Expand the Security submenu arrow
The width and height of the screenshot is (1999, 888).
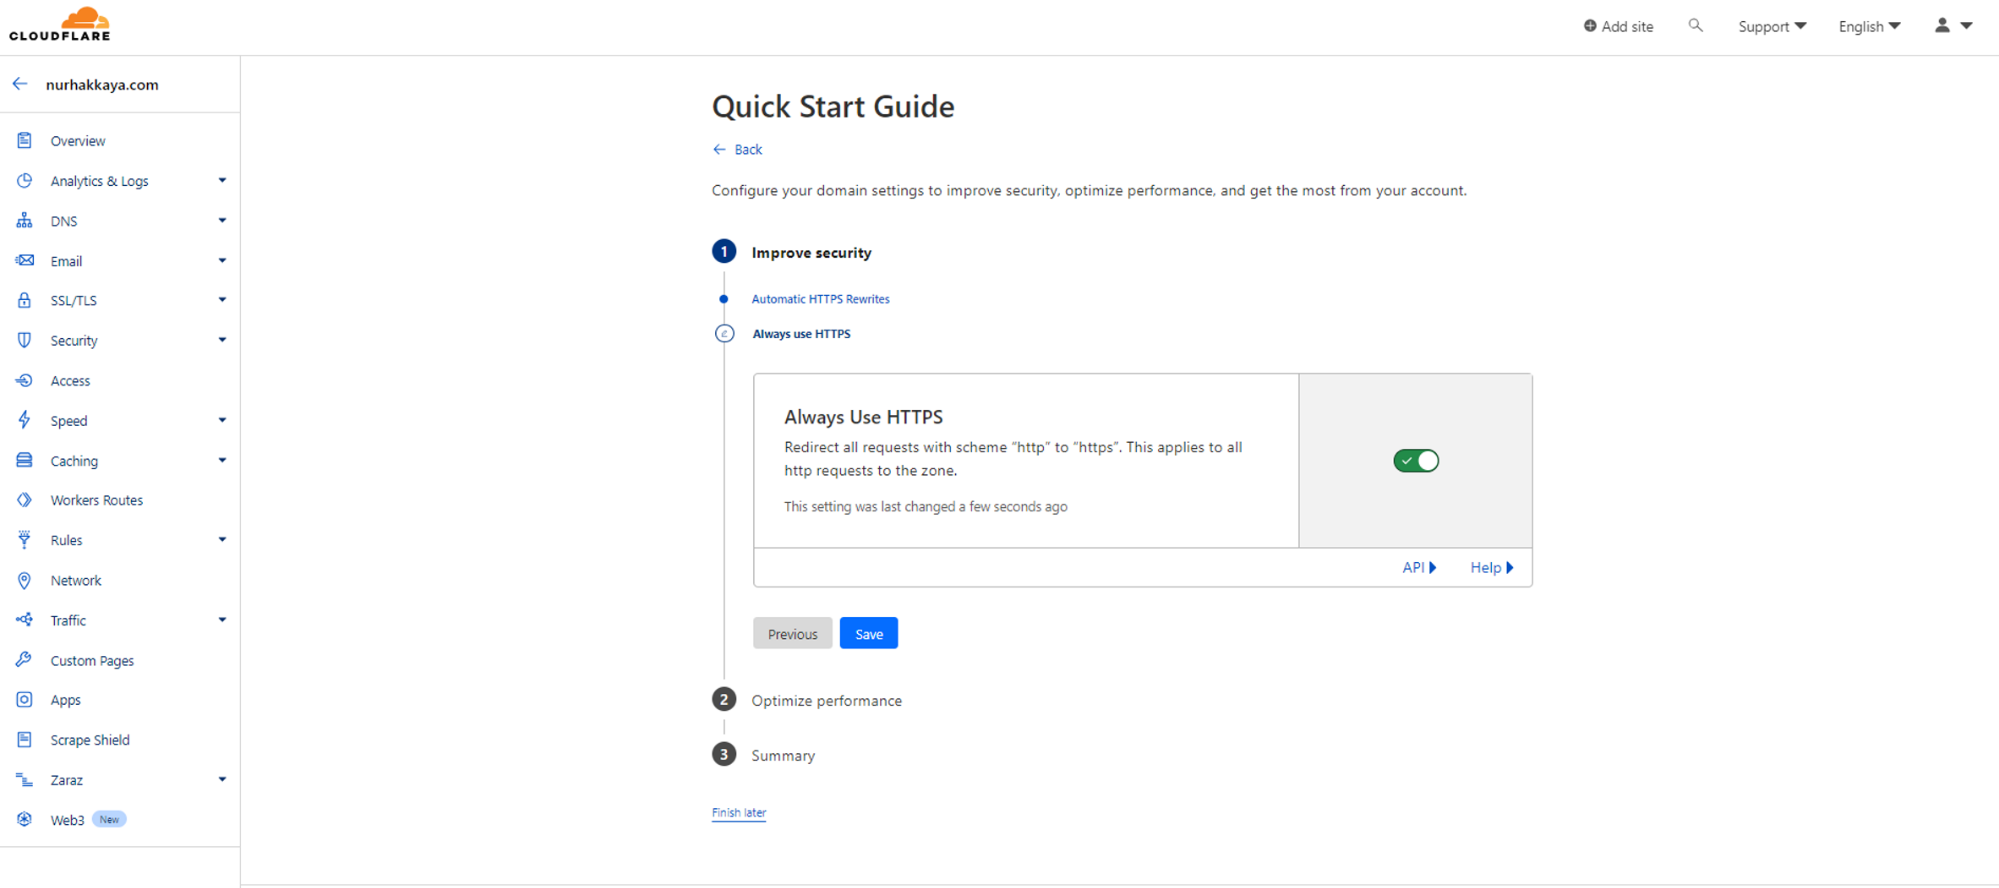pyautogui.click(x=222, y=339)
